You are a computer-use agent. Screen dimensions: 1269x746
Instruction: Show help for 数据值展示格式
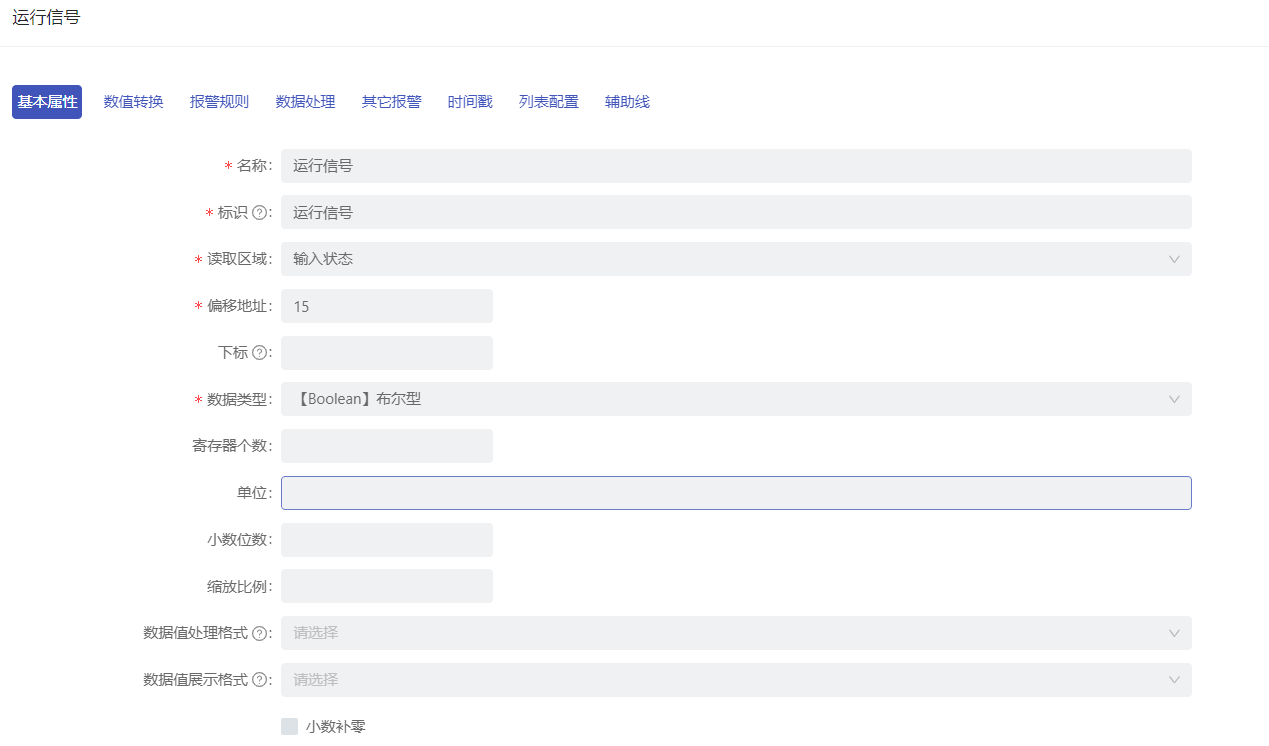259,680
